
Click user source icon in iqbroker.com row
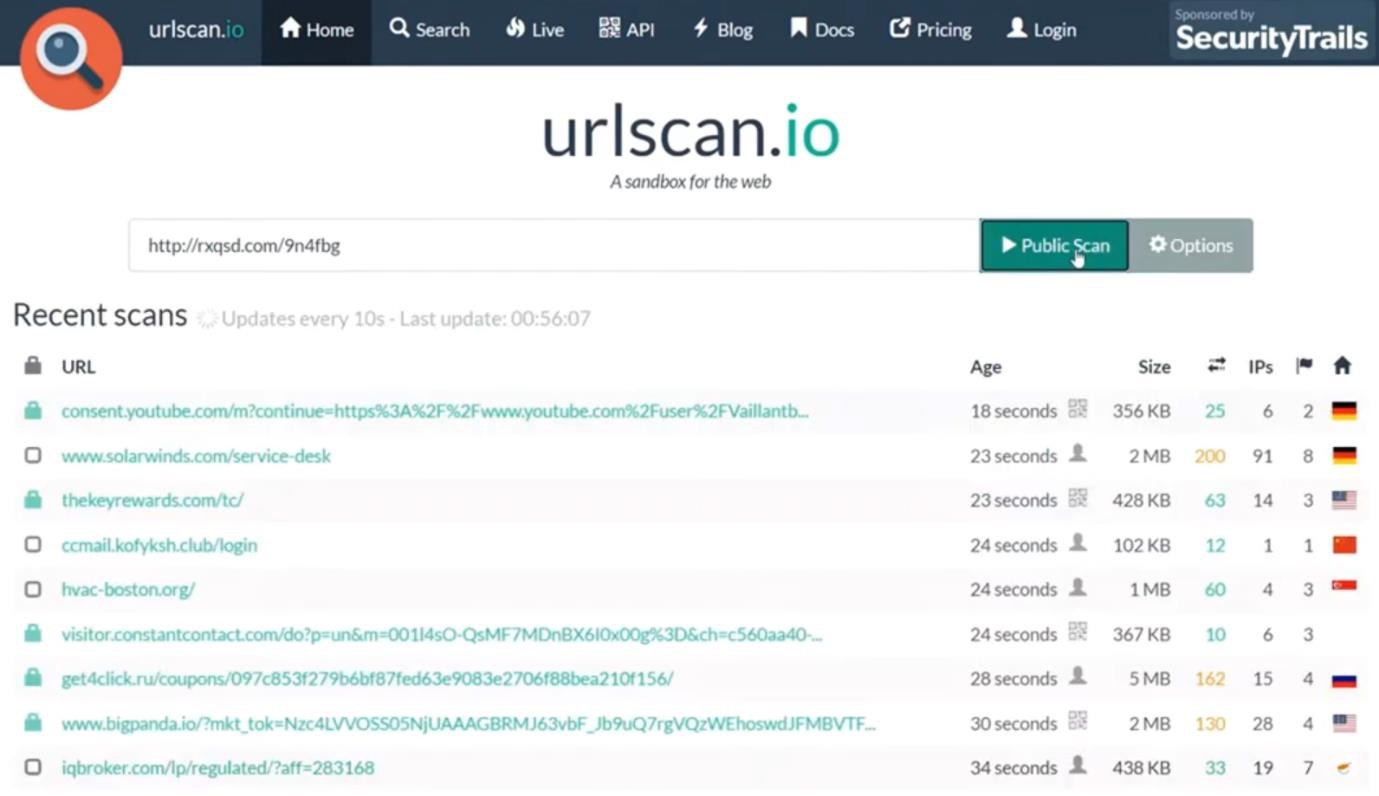(x=1077, y=765)
